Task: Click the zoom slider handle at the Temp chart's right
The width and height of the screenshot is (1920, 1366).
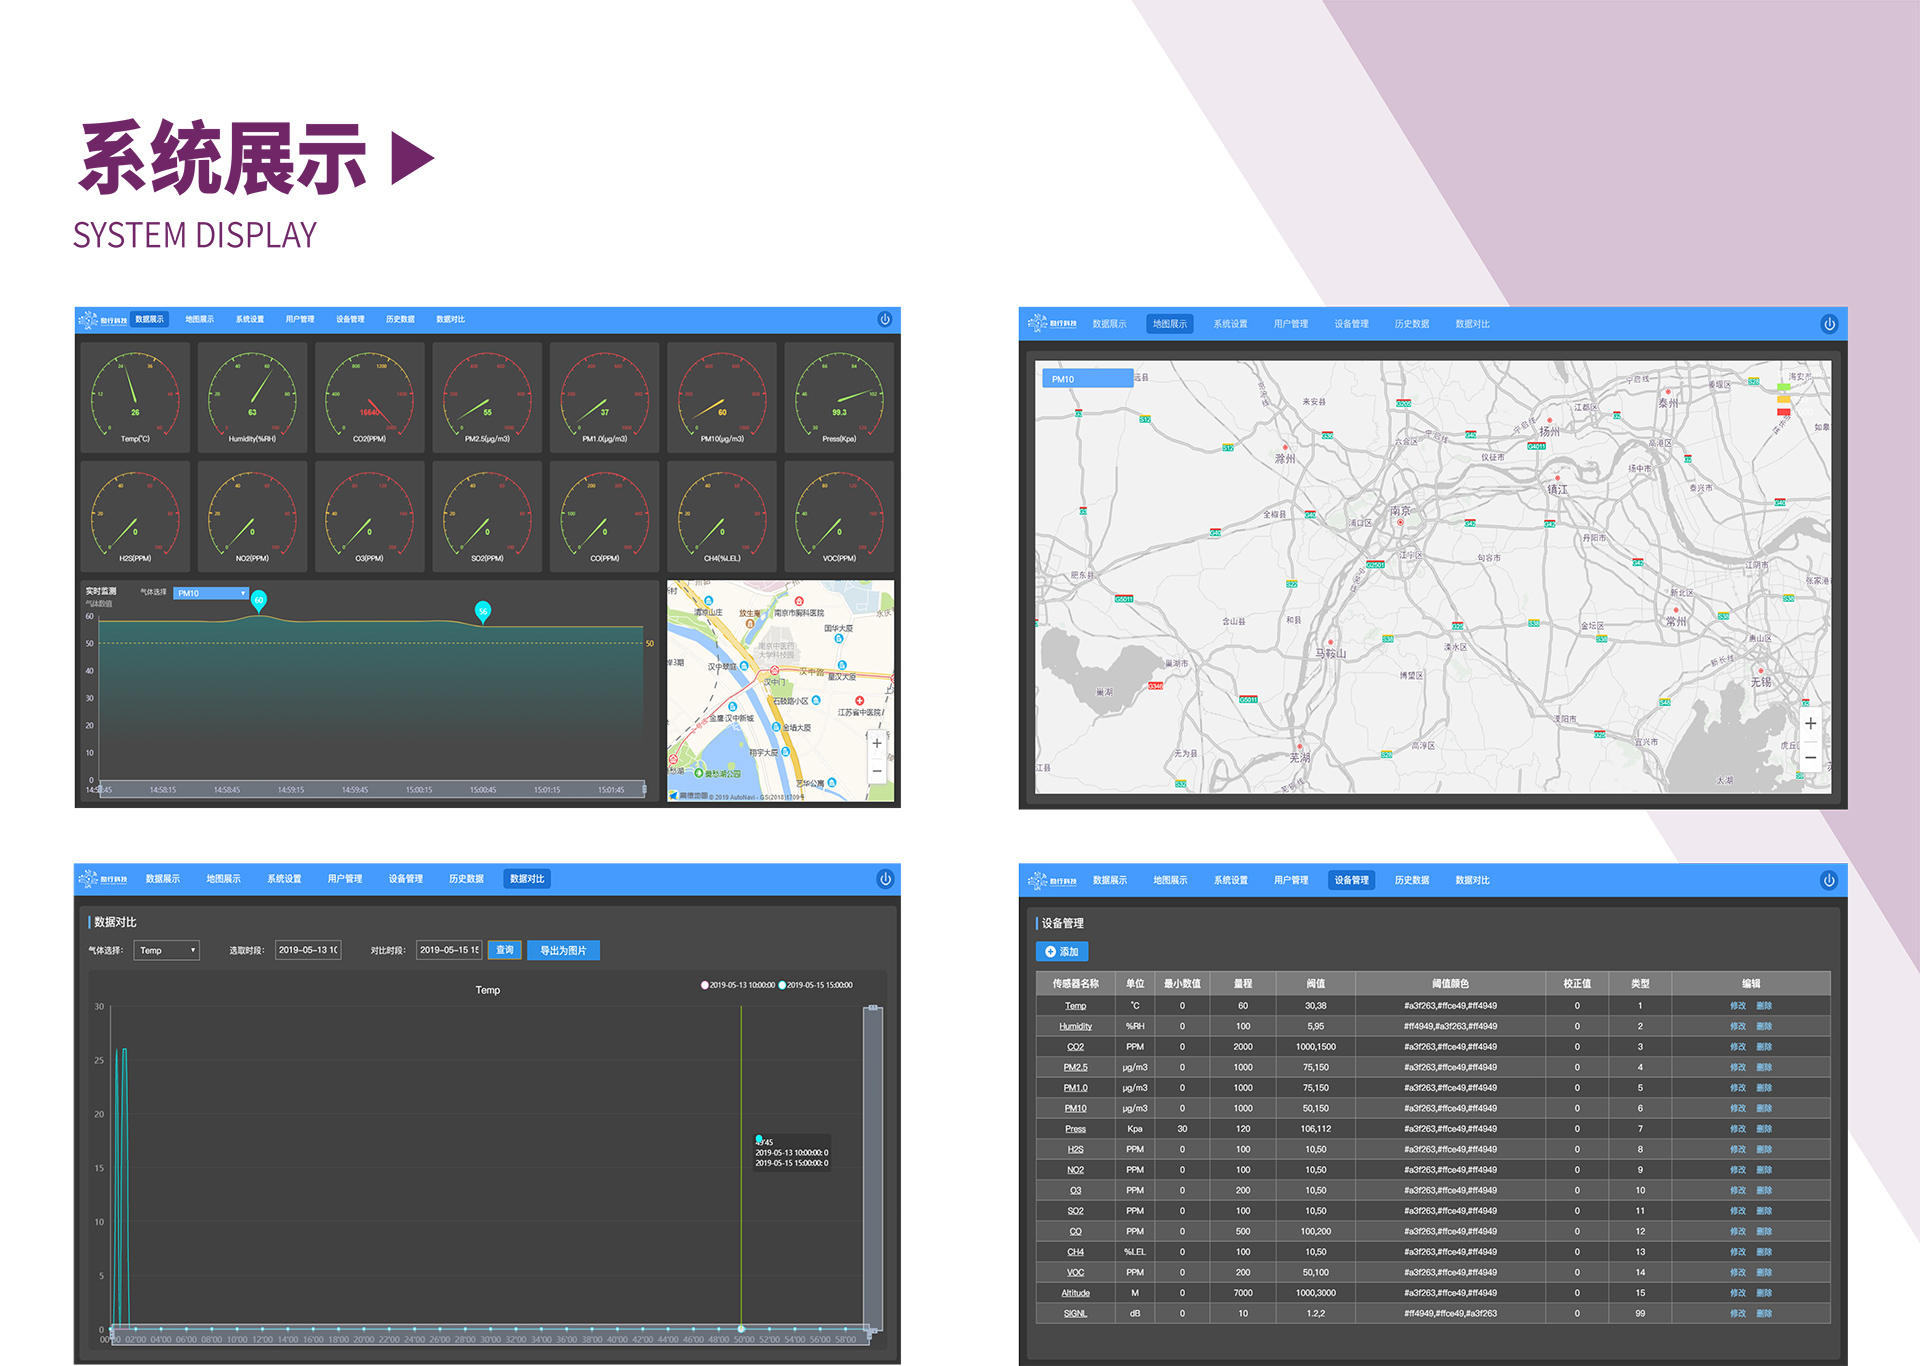Action: [x=873, y=1008]
